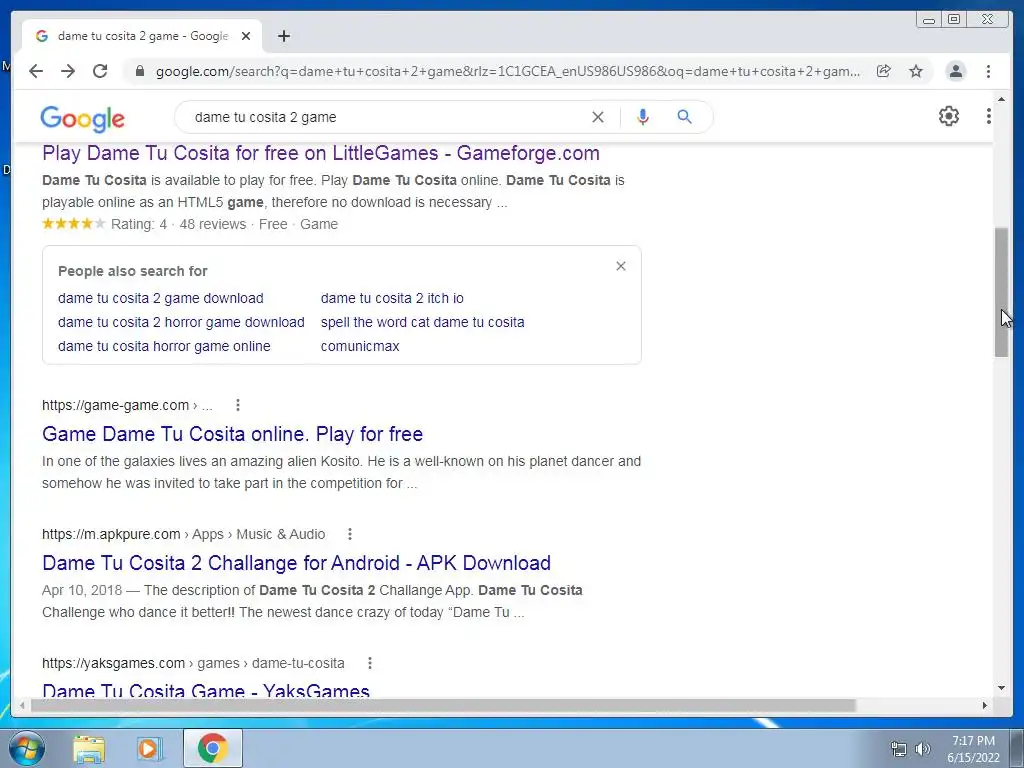Open the Chrome profile avatar
Image resolution: width=1024 pixels, height=768 pixels.
click(x=955, y=71)
